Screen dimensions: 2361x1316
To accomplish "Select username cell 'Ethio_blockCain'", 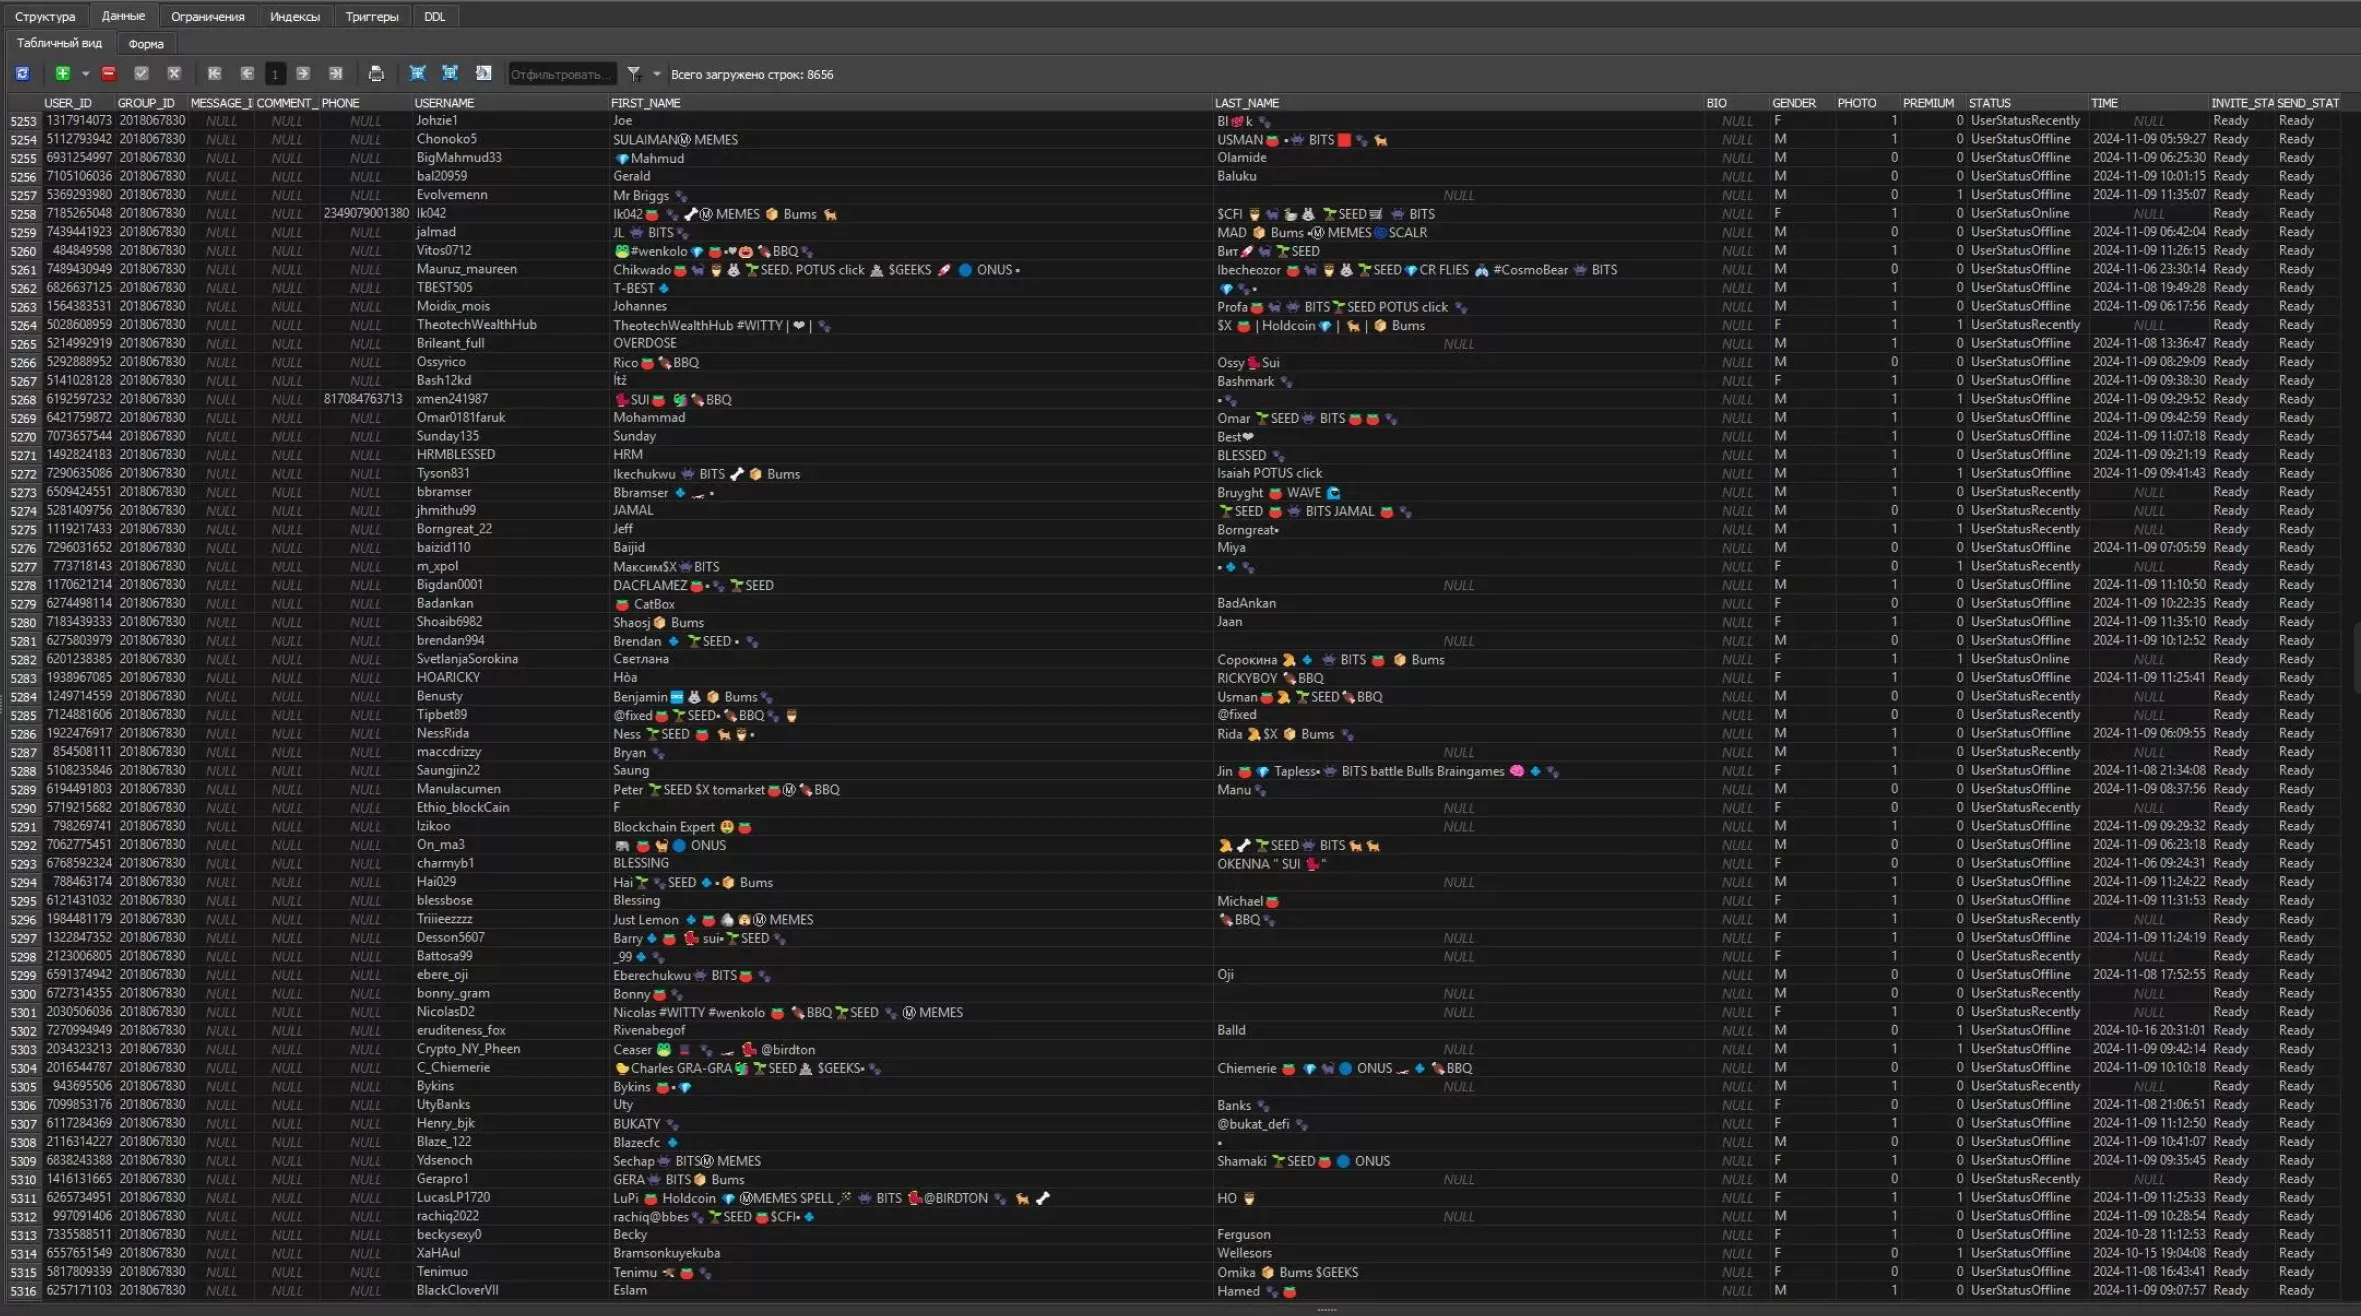I will tap(510, 808).
